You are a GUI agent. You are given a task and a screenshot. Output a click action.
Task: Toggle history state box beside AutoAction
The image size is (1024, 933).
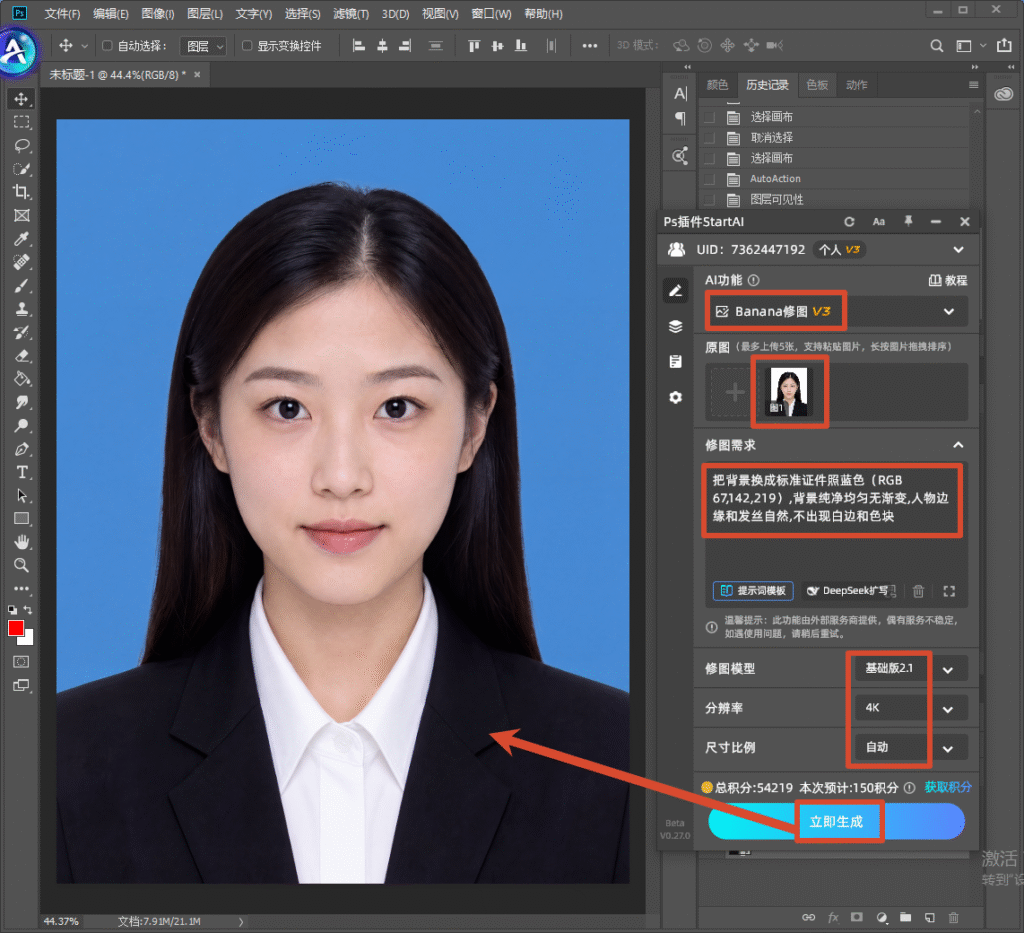click(709, 179)
